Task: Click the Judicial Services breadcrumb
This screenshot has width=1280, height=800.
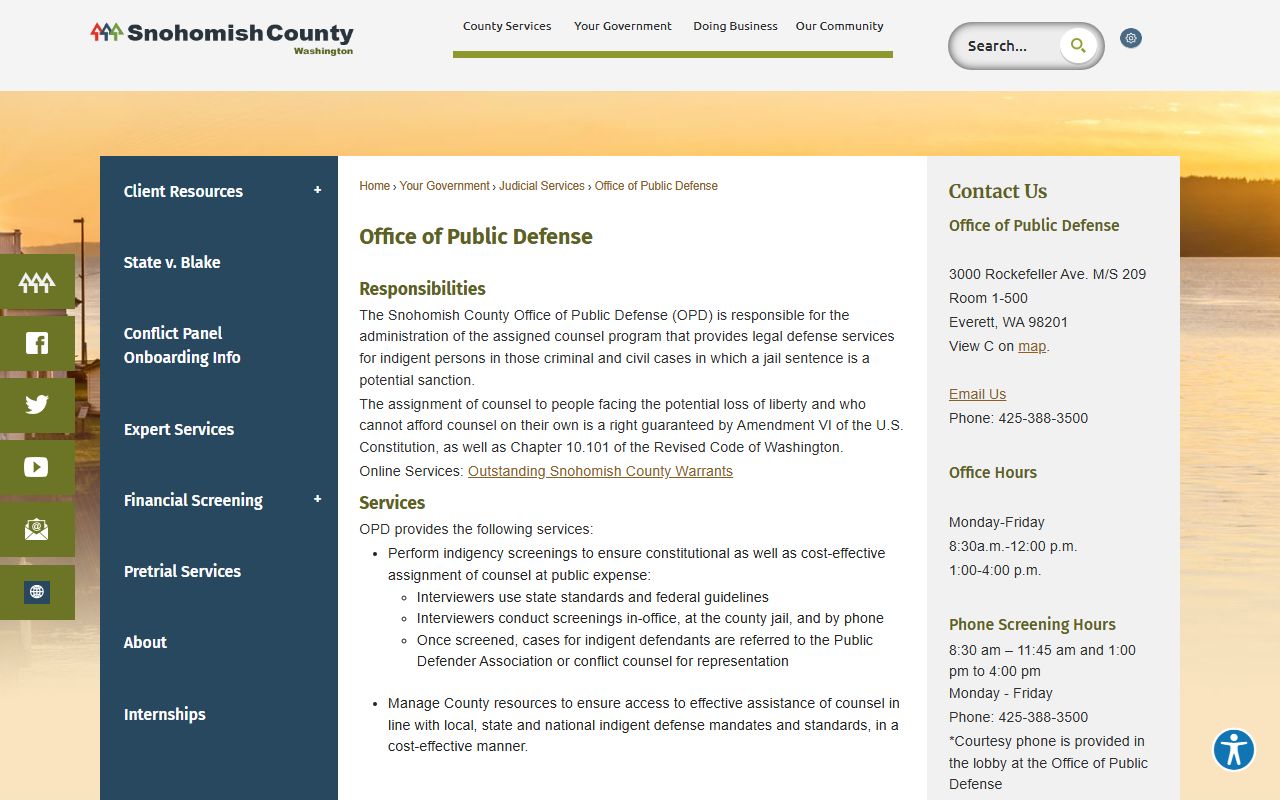Action: point(542,186)
